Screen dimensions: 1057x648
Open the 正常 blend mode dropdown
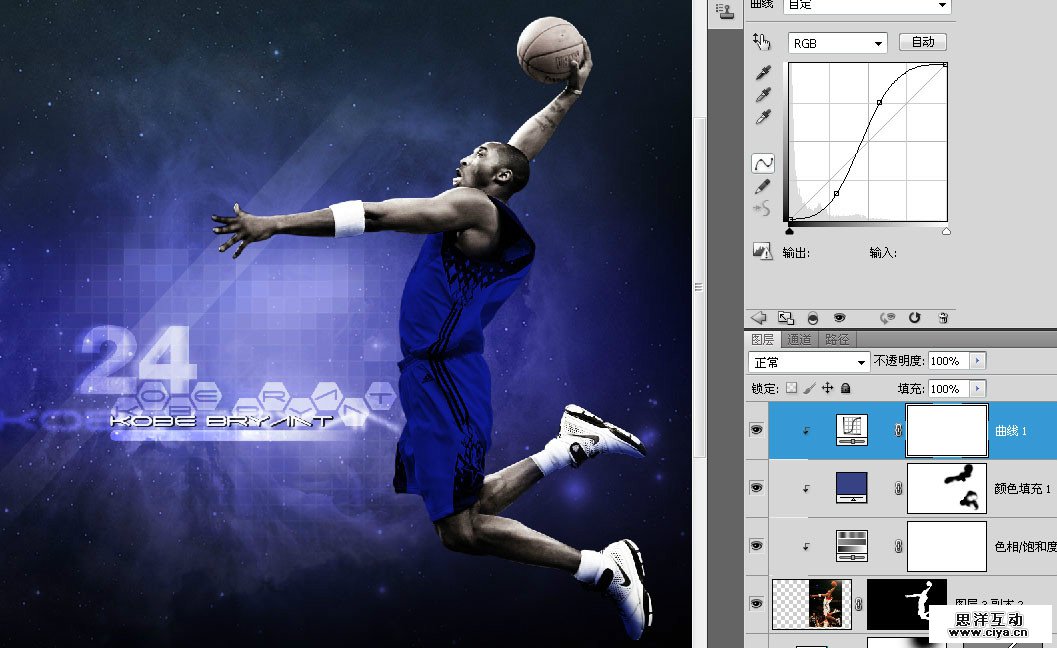808,362
